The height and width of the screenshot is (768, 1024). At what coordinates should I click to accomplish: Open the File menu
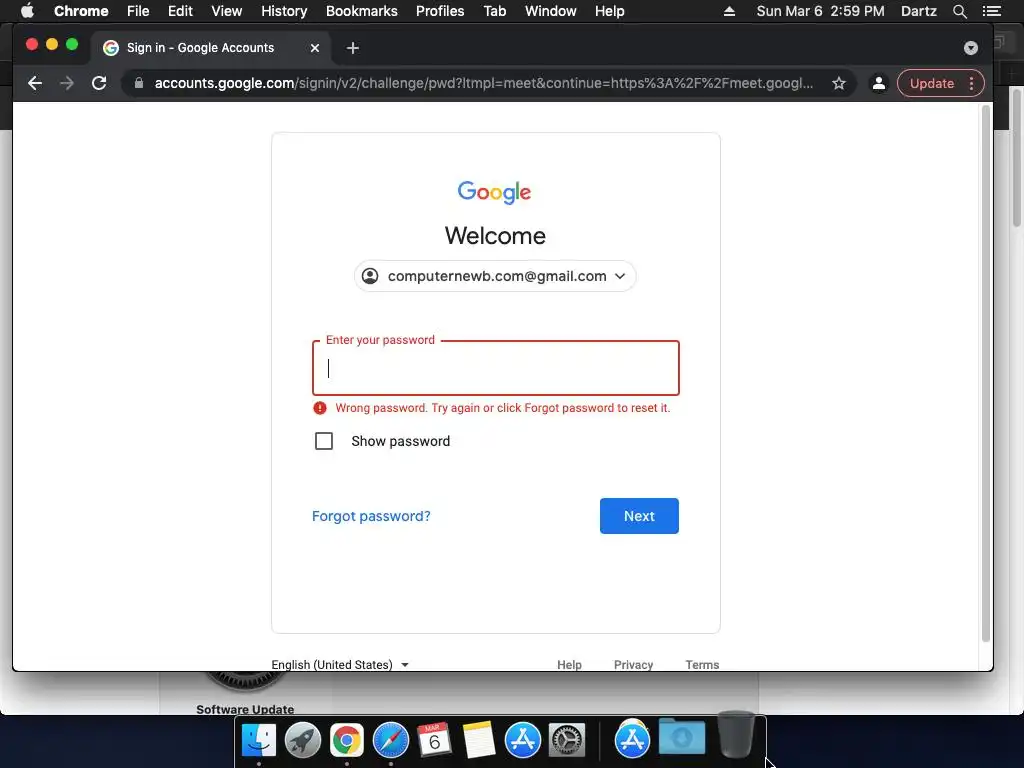(x=138, y=11)
